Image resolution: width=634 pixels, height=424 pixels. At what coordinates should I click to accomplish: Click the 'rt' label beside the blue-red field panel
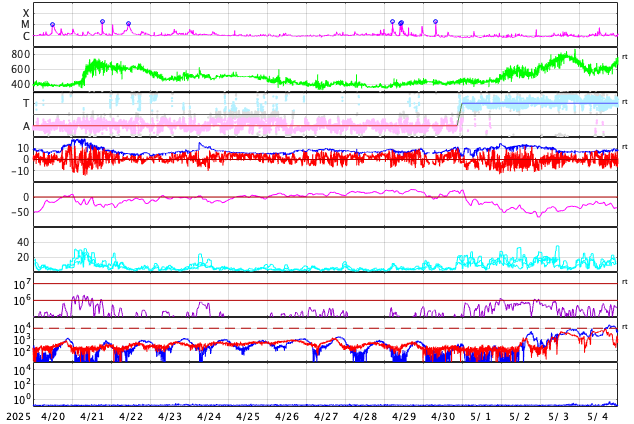pyautogui.click(x=625, y=147)
